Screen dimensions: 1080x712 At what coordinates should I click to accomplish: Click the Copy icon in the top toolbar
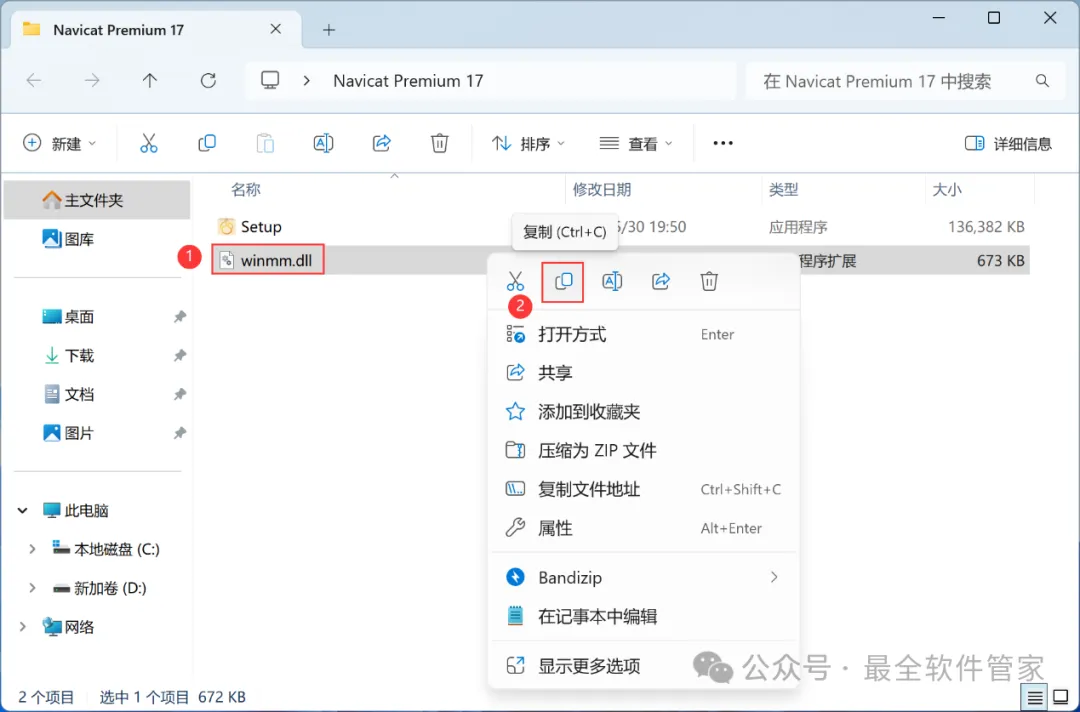tap(207, 143)
